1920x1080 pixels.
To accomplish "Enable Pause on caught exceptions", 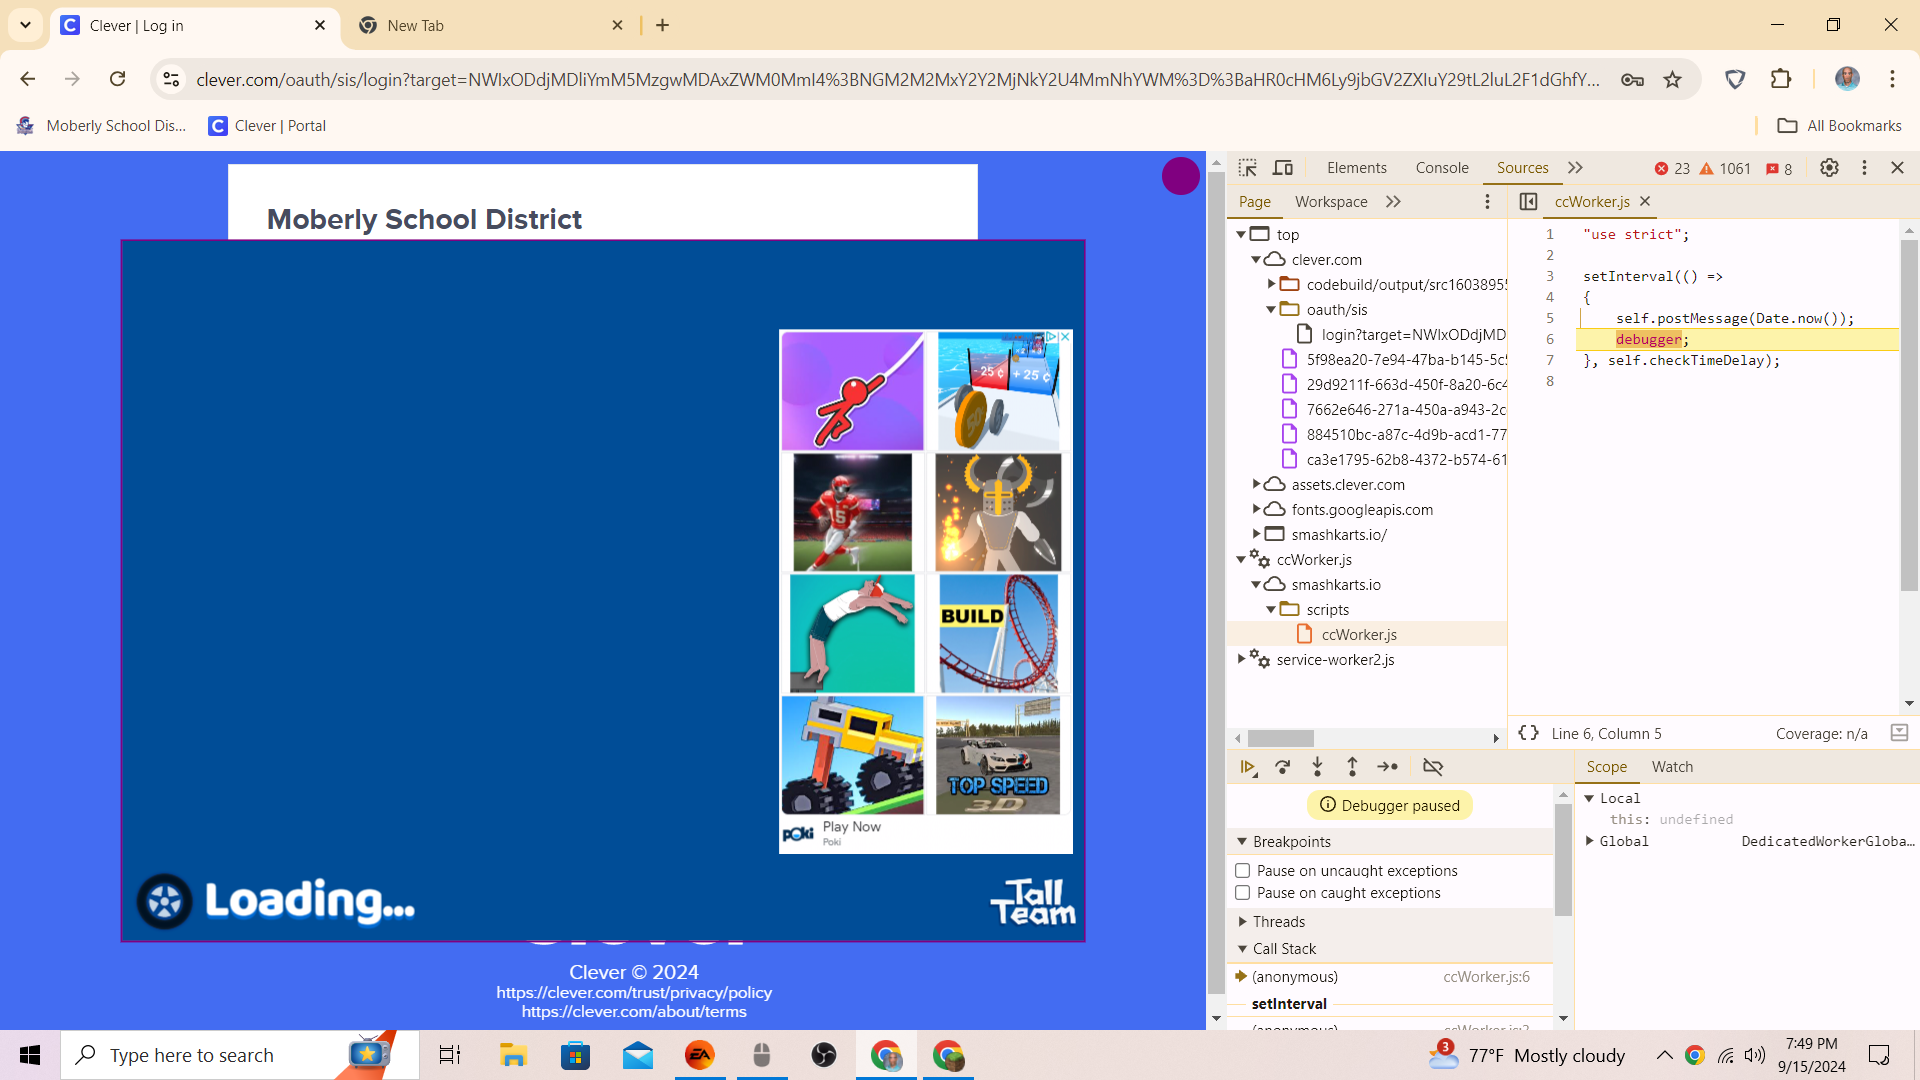I will point(1243,893).
